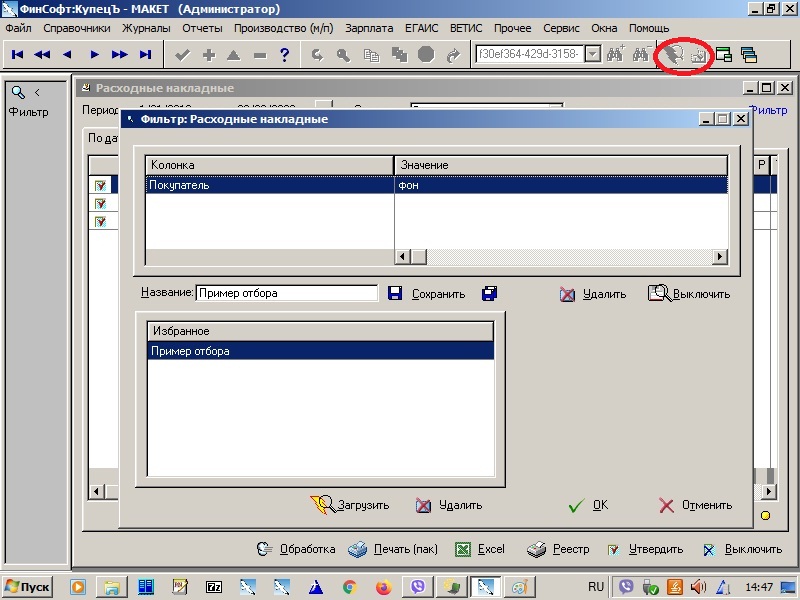
Task: Click the Название input field
Action: tap(287, 293)
